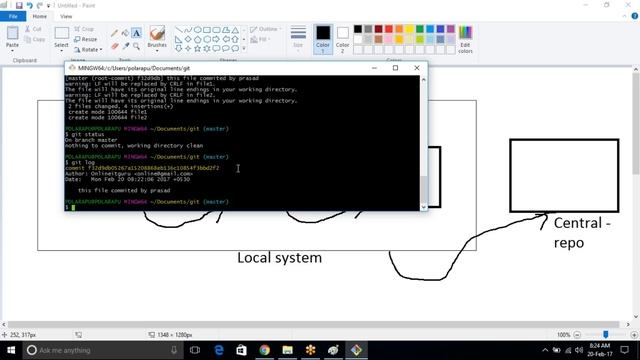Choose the purple palette swatch
This screenshot has width=640, height=360.
pyautogui.click(x=451, y=29)
